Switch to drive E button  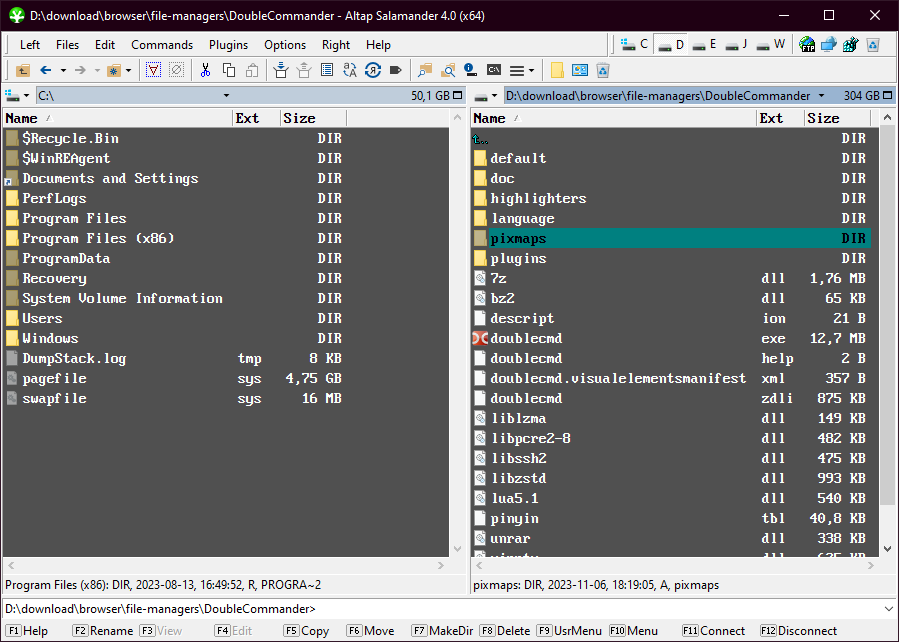(704, 44)
